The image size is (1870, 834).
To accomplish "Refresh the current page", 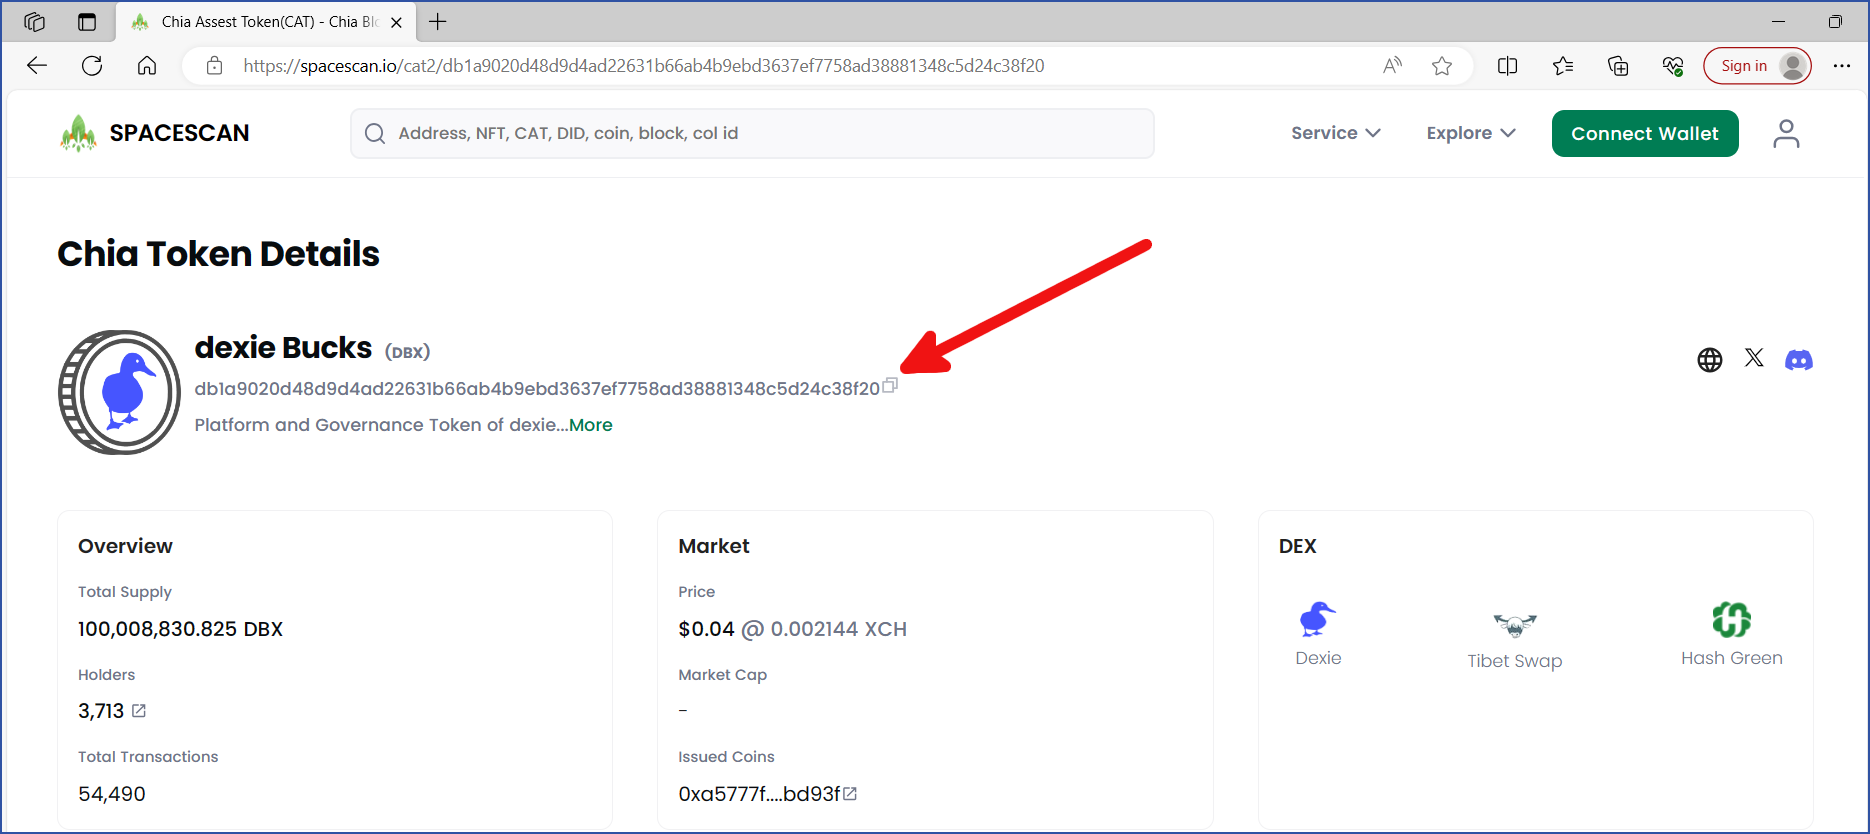I will pos(92,66).
